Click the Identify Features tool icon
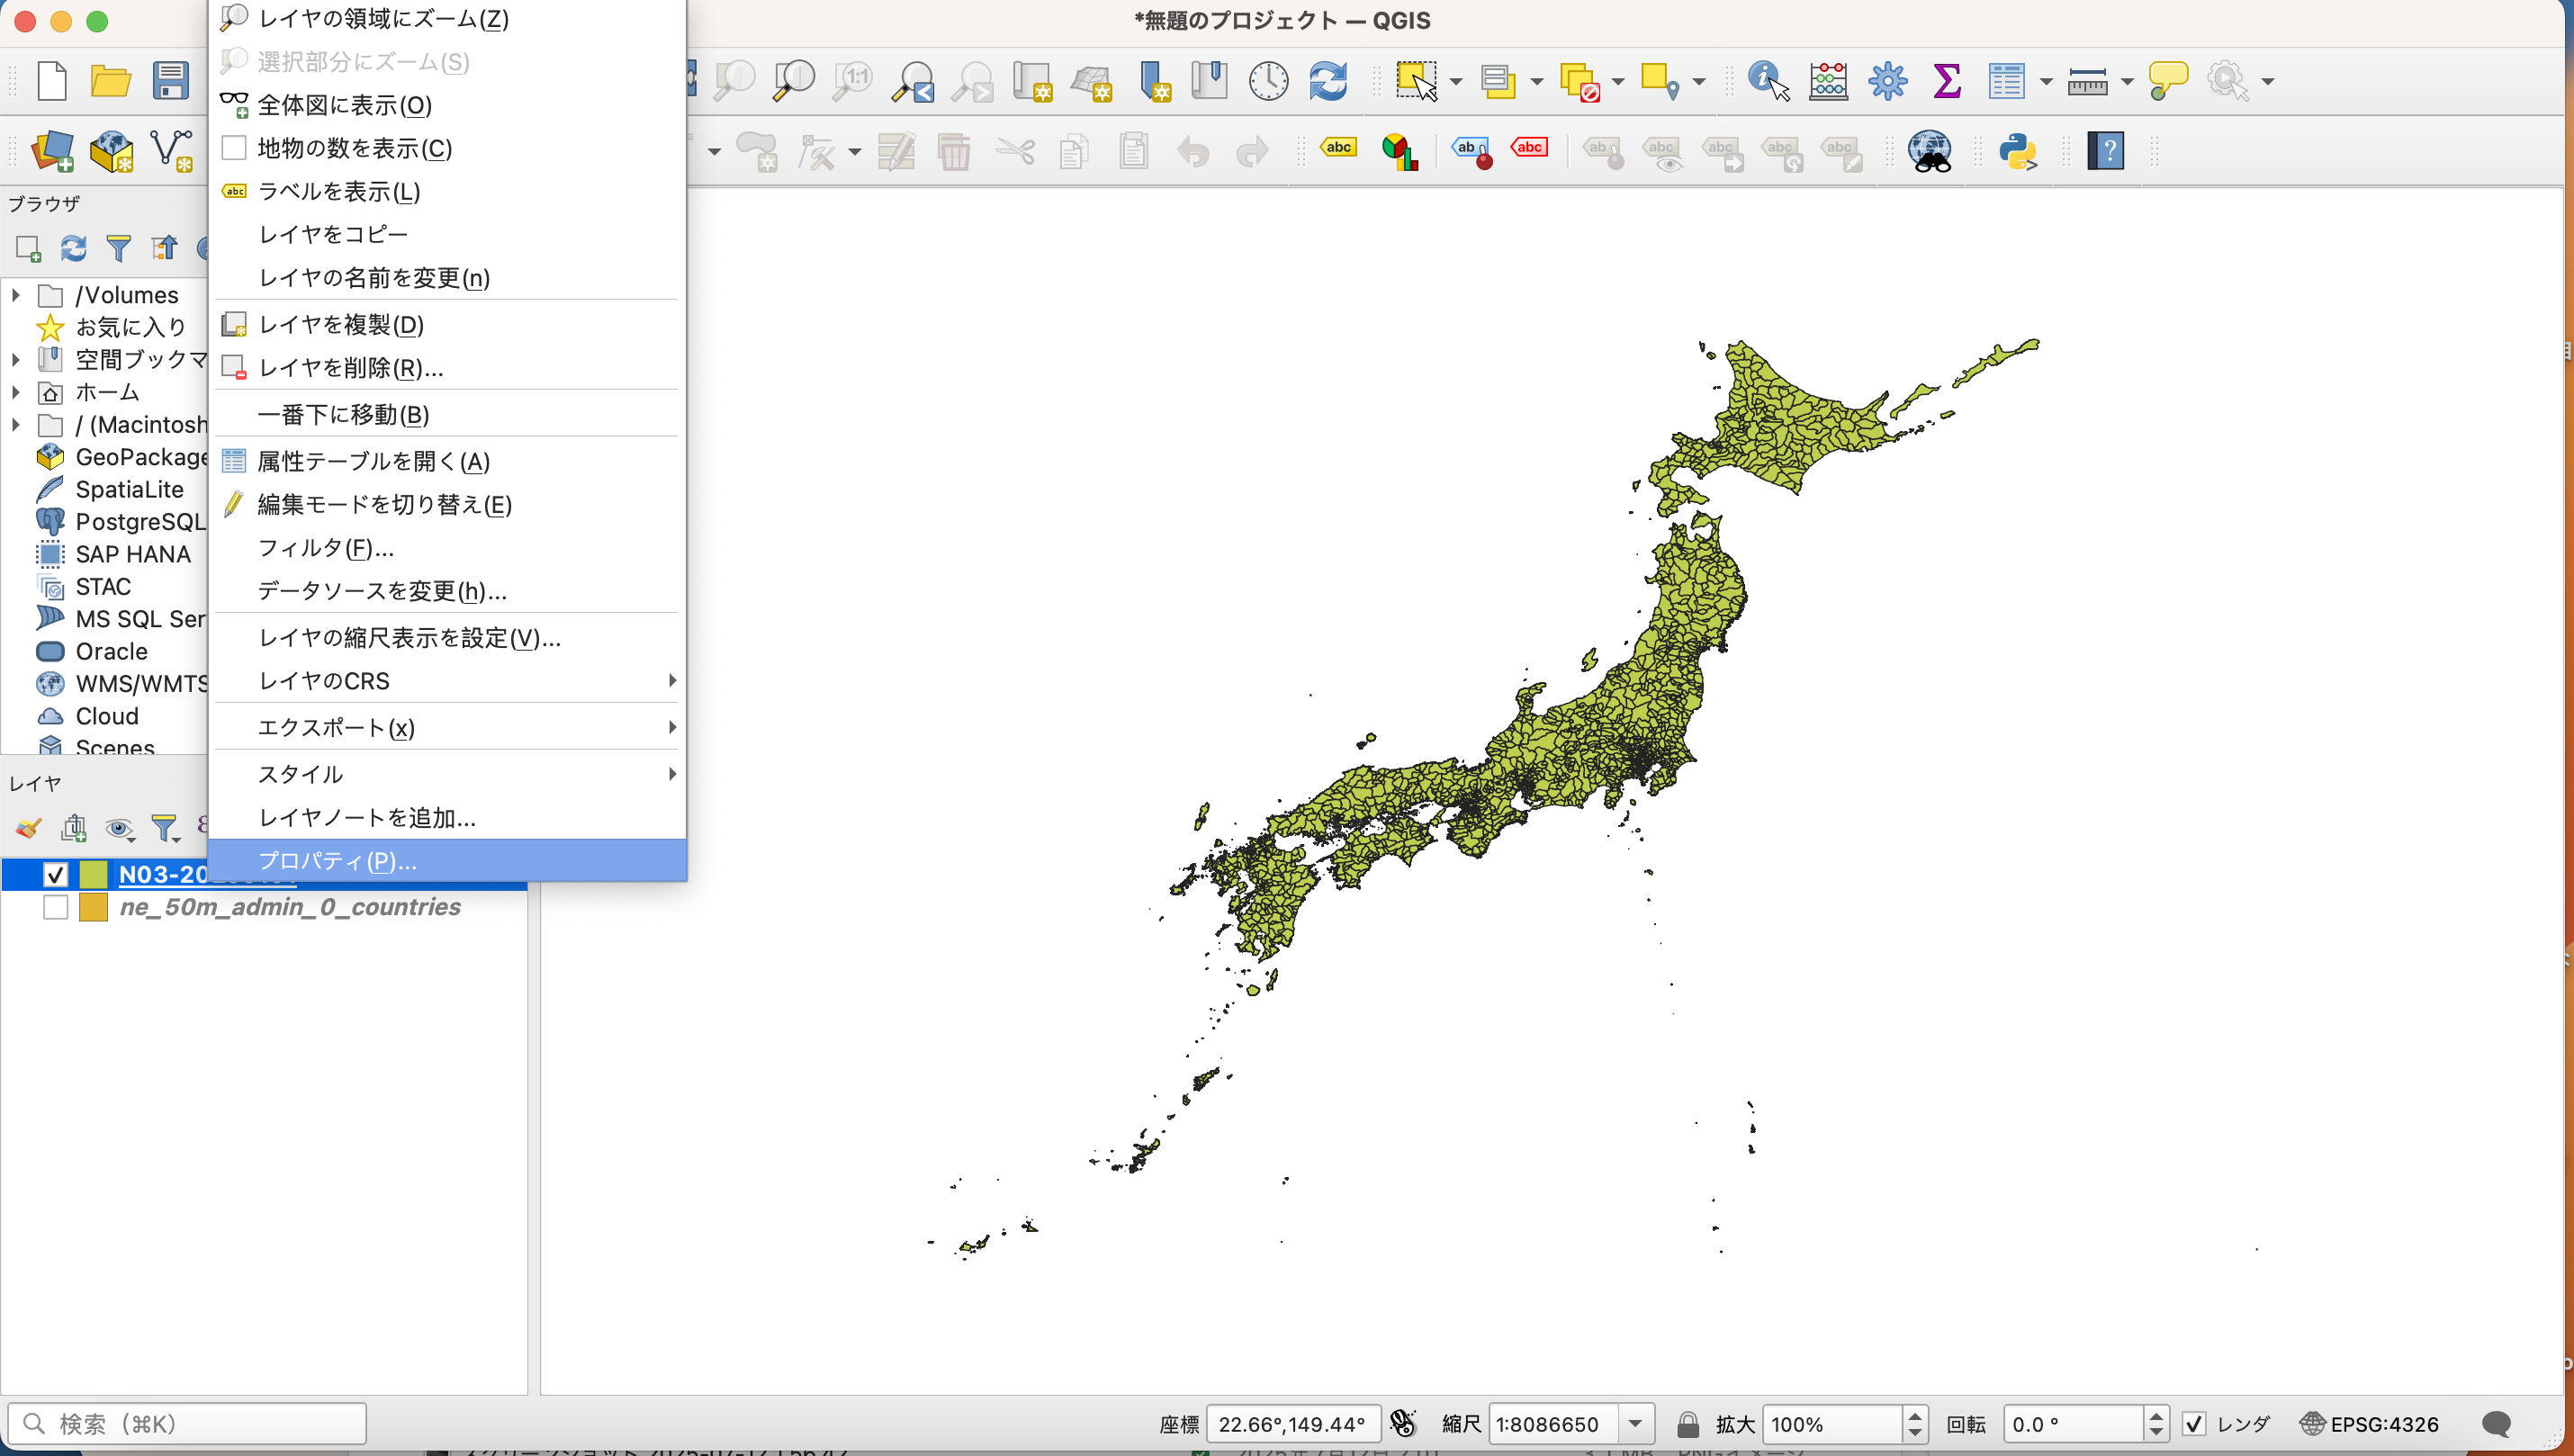The width and height of the screenshot is (2574, 1456). tap(1767, 80)
